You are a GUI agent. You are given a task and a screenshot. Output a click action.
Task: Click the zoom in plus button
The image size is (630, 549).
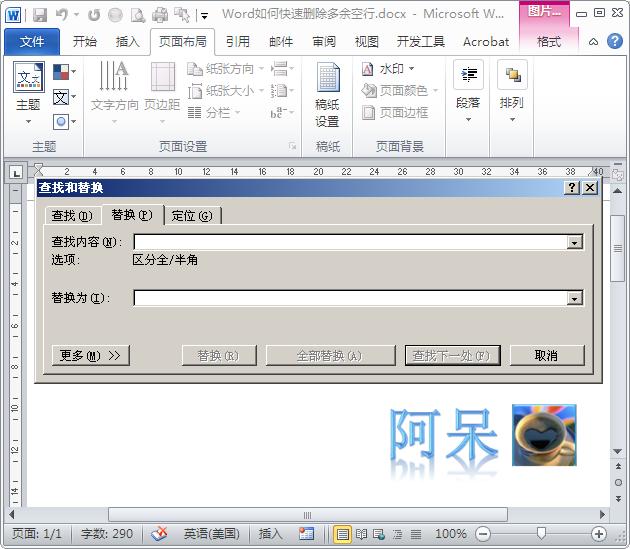(x=599, y=534)
